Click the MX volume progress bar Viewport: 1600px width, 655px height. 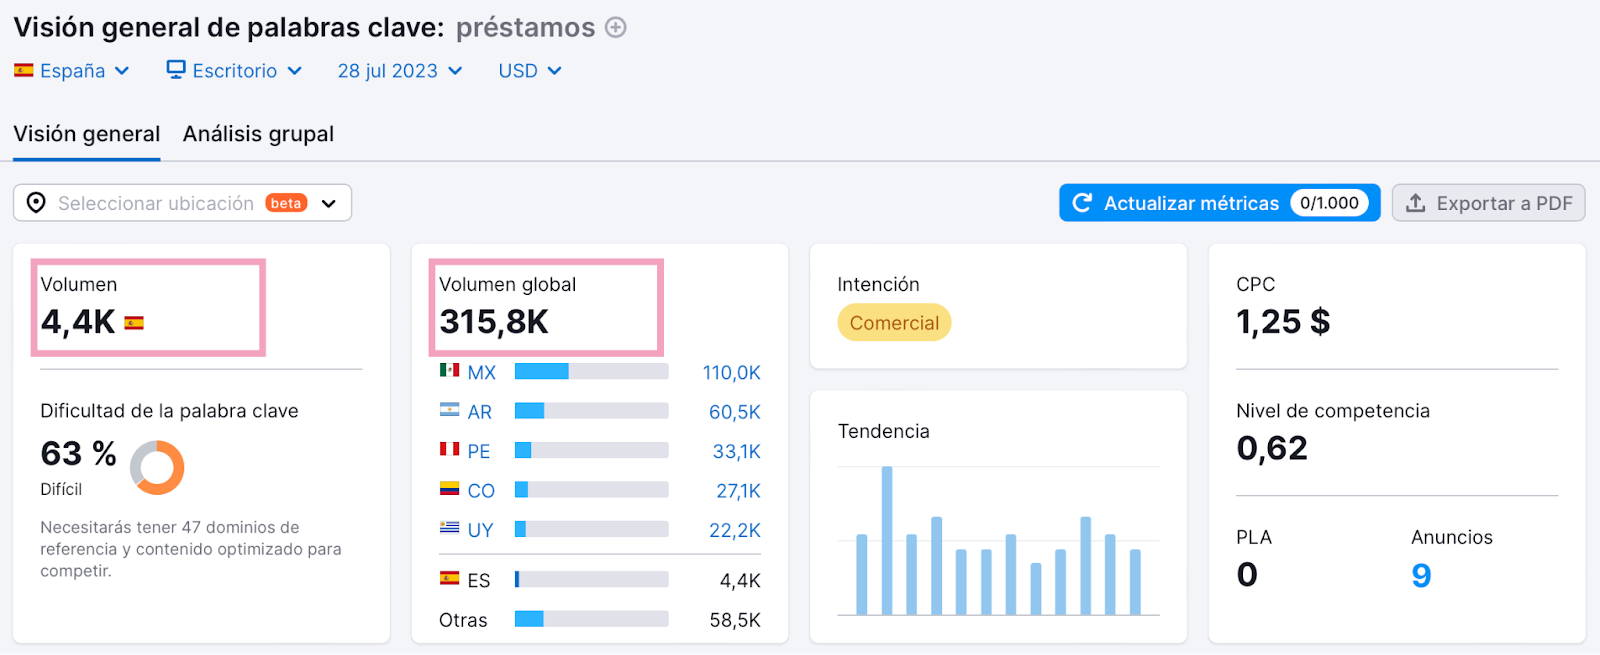pyautogui.click(x=591, y=372)
